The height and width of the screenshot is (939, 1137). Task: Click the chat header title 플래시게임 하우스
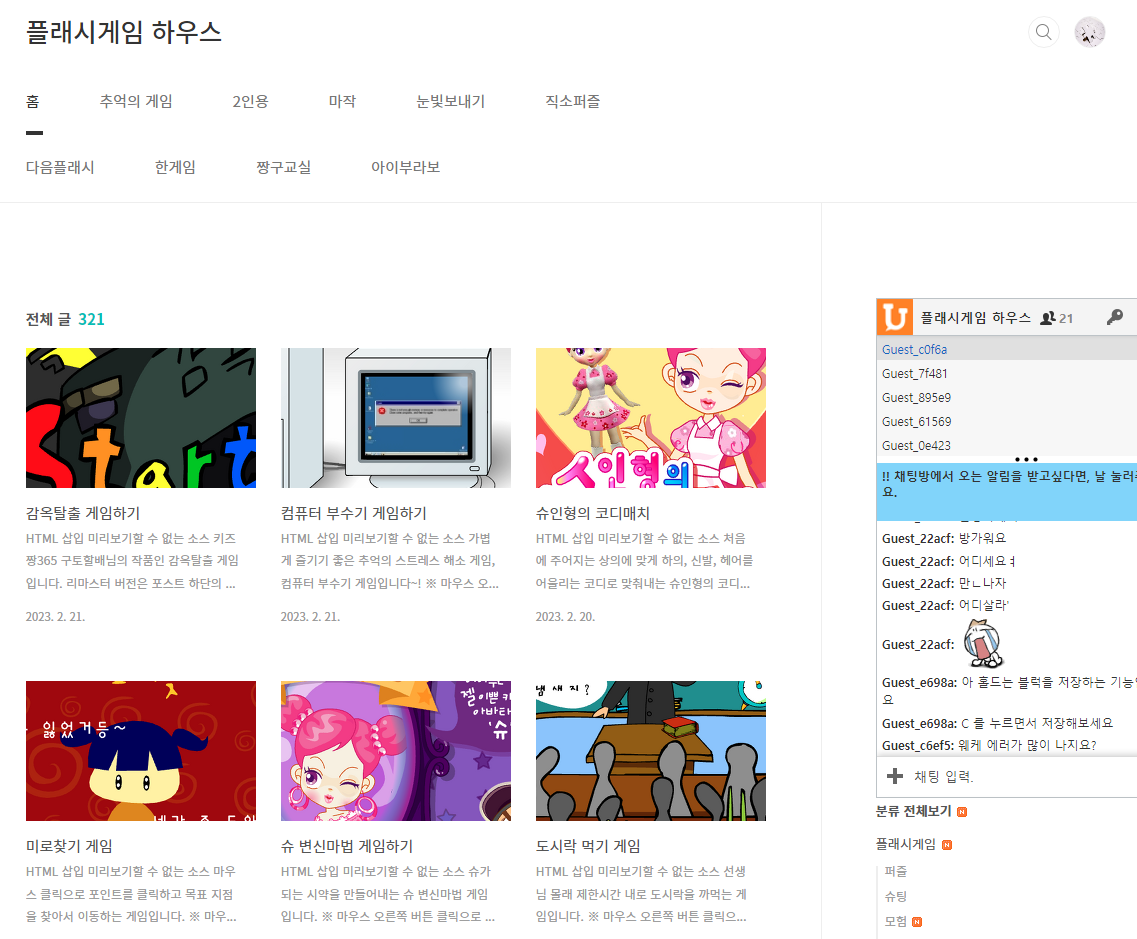tap(975, 318)
